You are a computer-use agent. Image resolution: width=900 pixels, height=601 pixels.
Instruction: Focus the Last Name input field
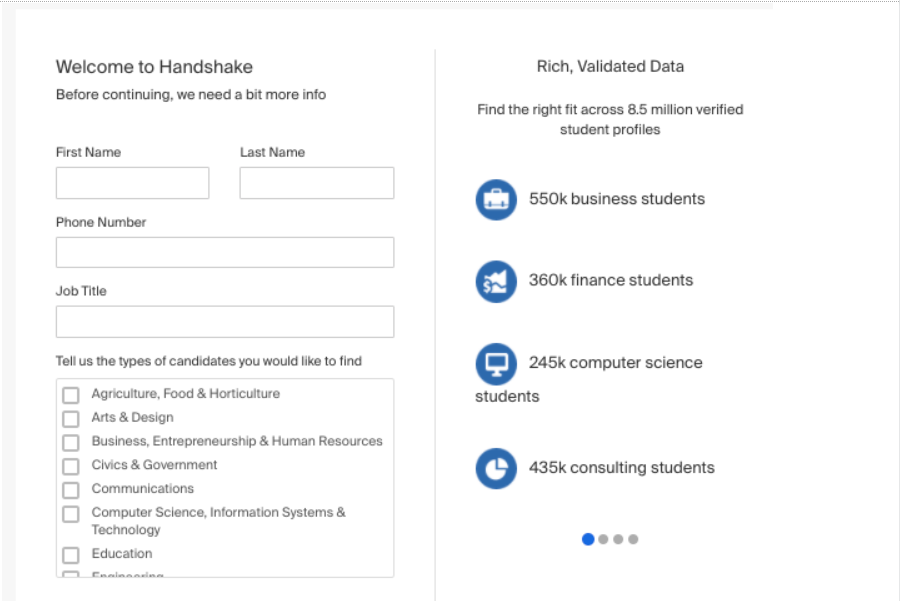click(317, 183)
